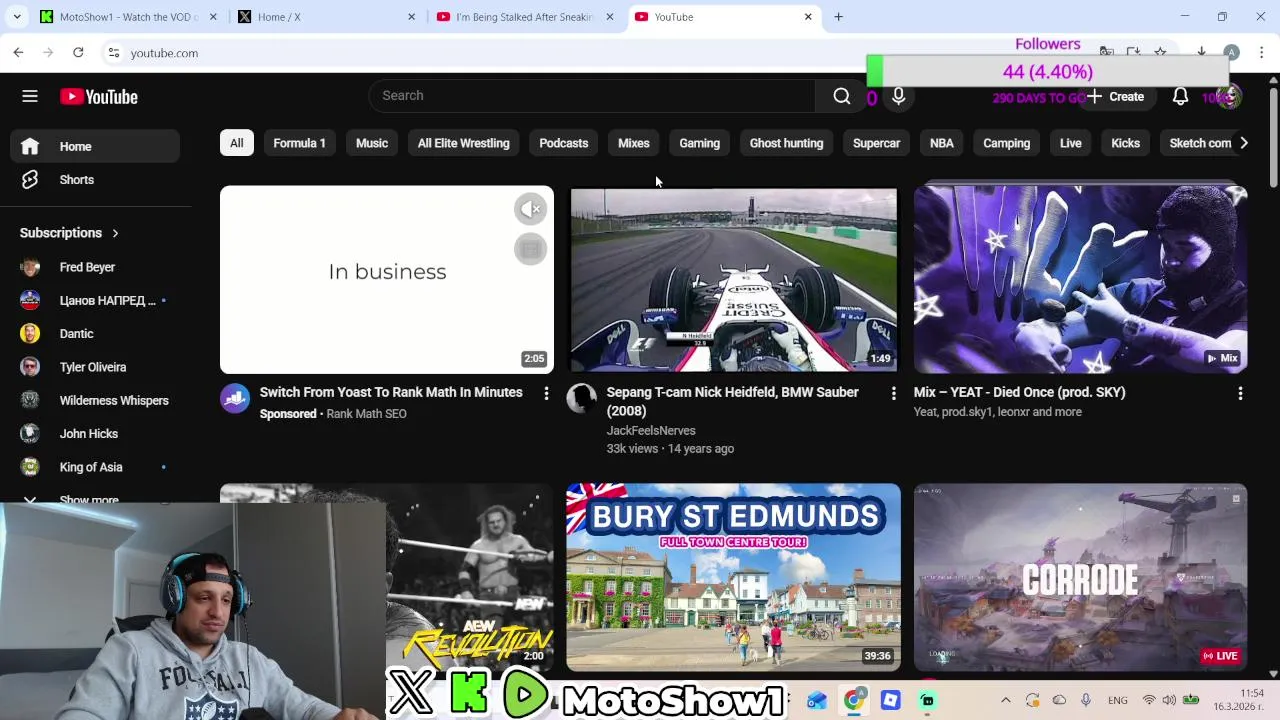
Task: Open Bury St Edmunds tour thumbnail
Action: click(x=733, y=577)
